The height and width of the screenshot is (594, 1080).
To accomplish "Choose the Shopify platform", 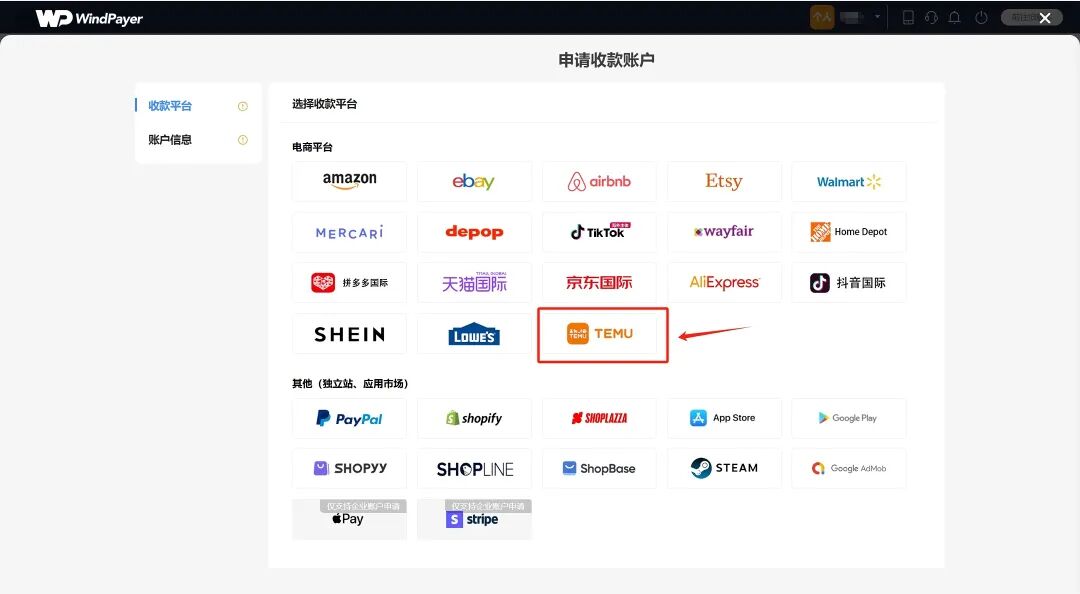I will click(x=474, y=418).
